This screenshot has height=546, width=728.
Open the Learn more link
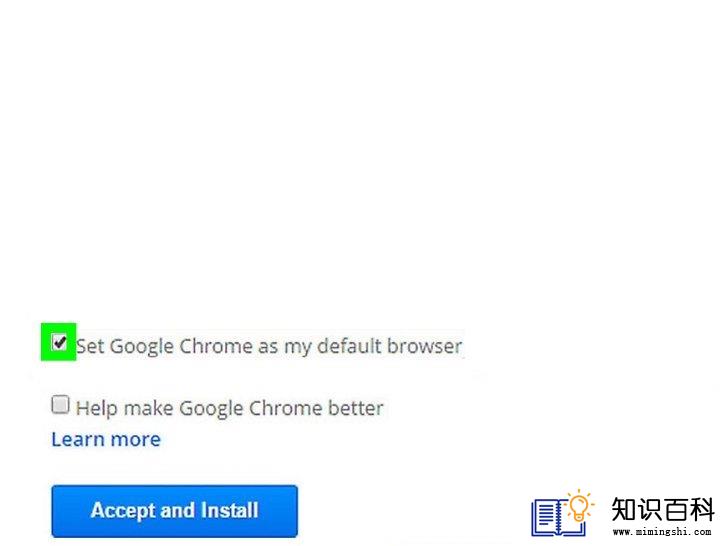click(x=106, y=439)
